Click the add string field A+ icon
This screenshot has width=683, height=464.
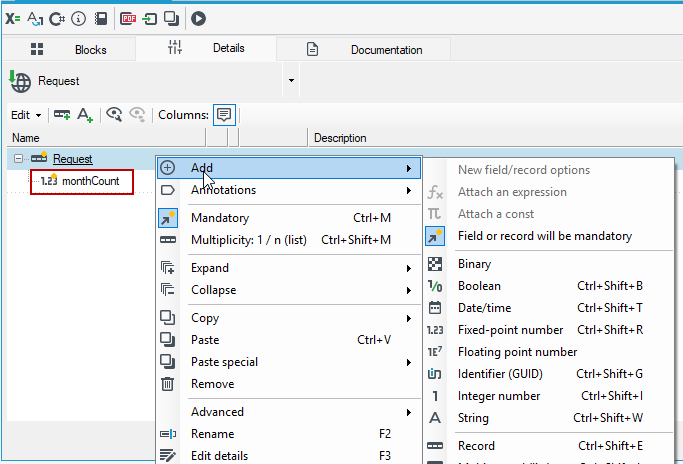point(85,115)
